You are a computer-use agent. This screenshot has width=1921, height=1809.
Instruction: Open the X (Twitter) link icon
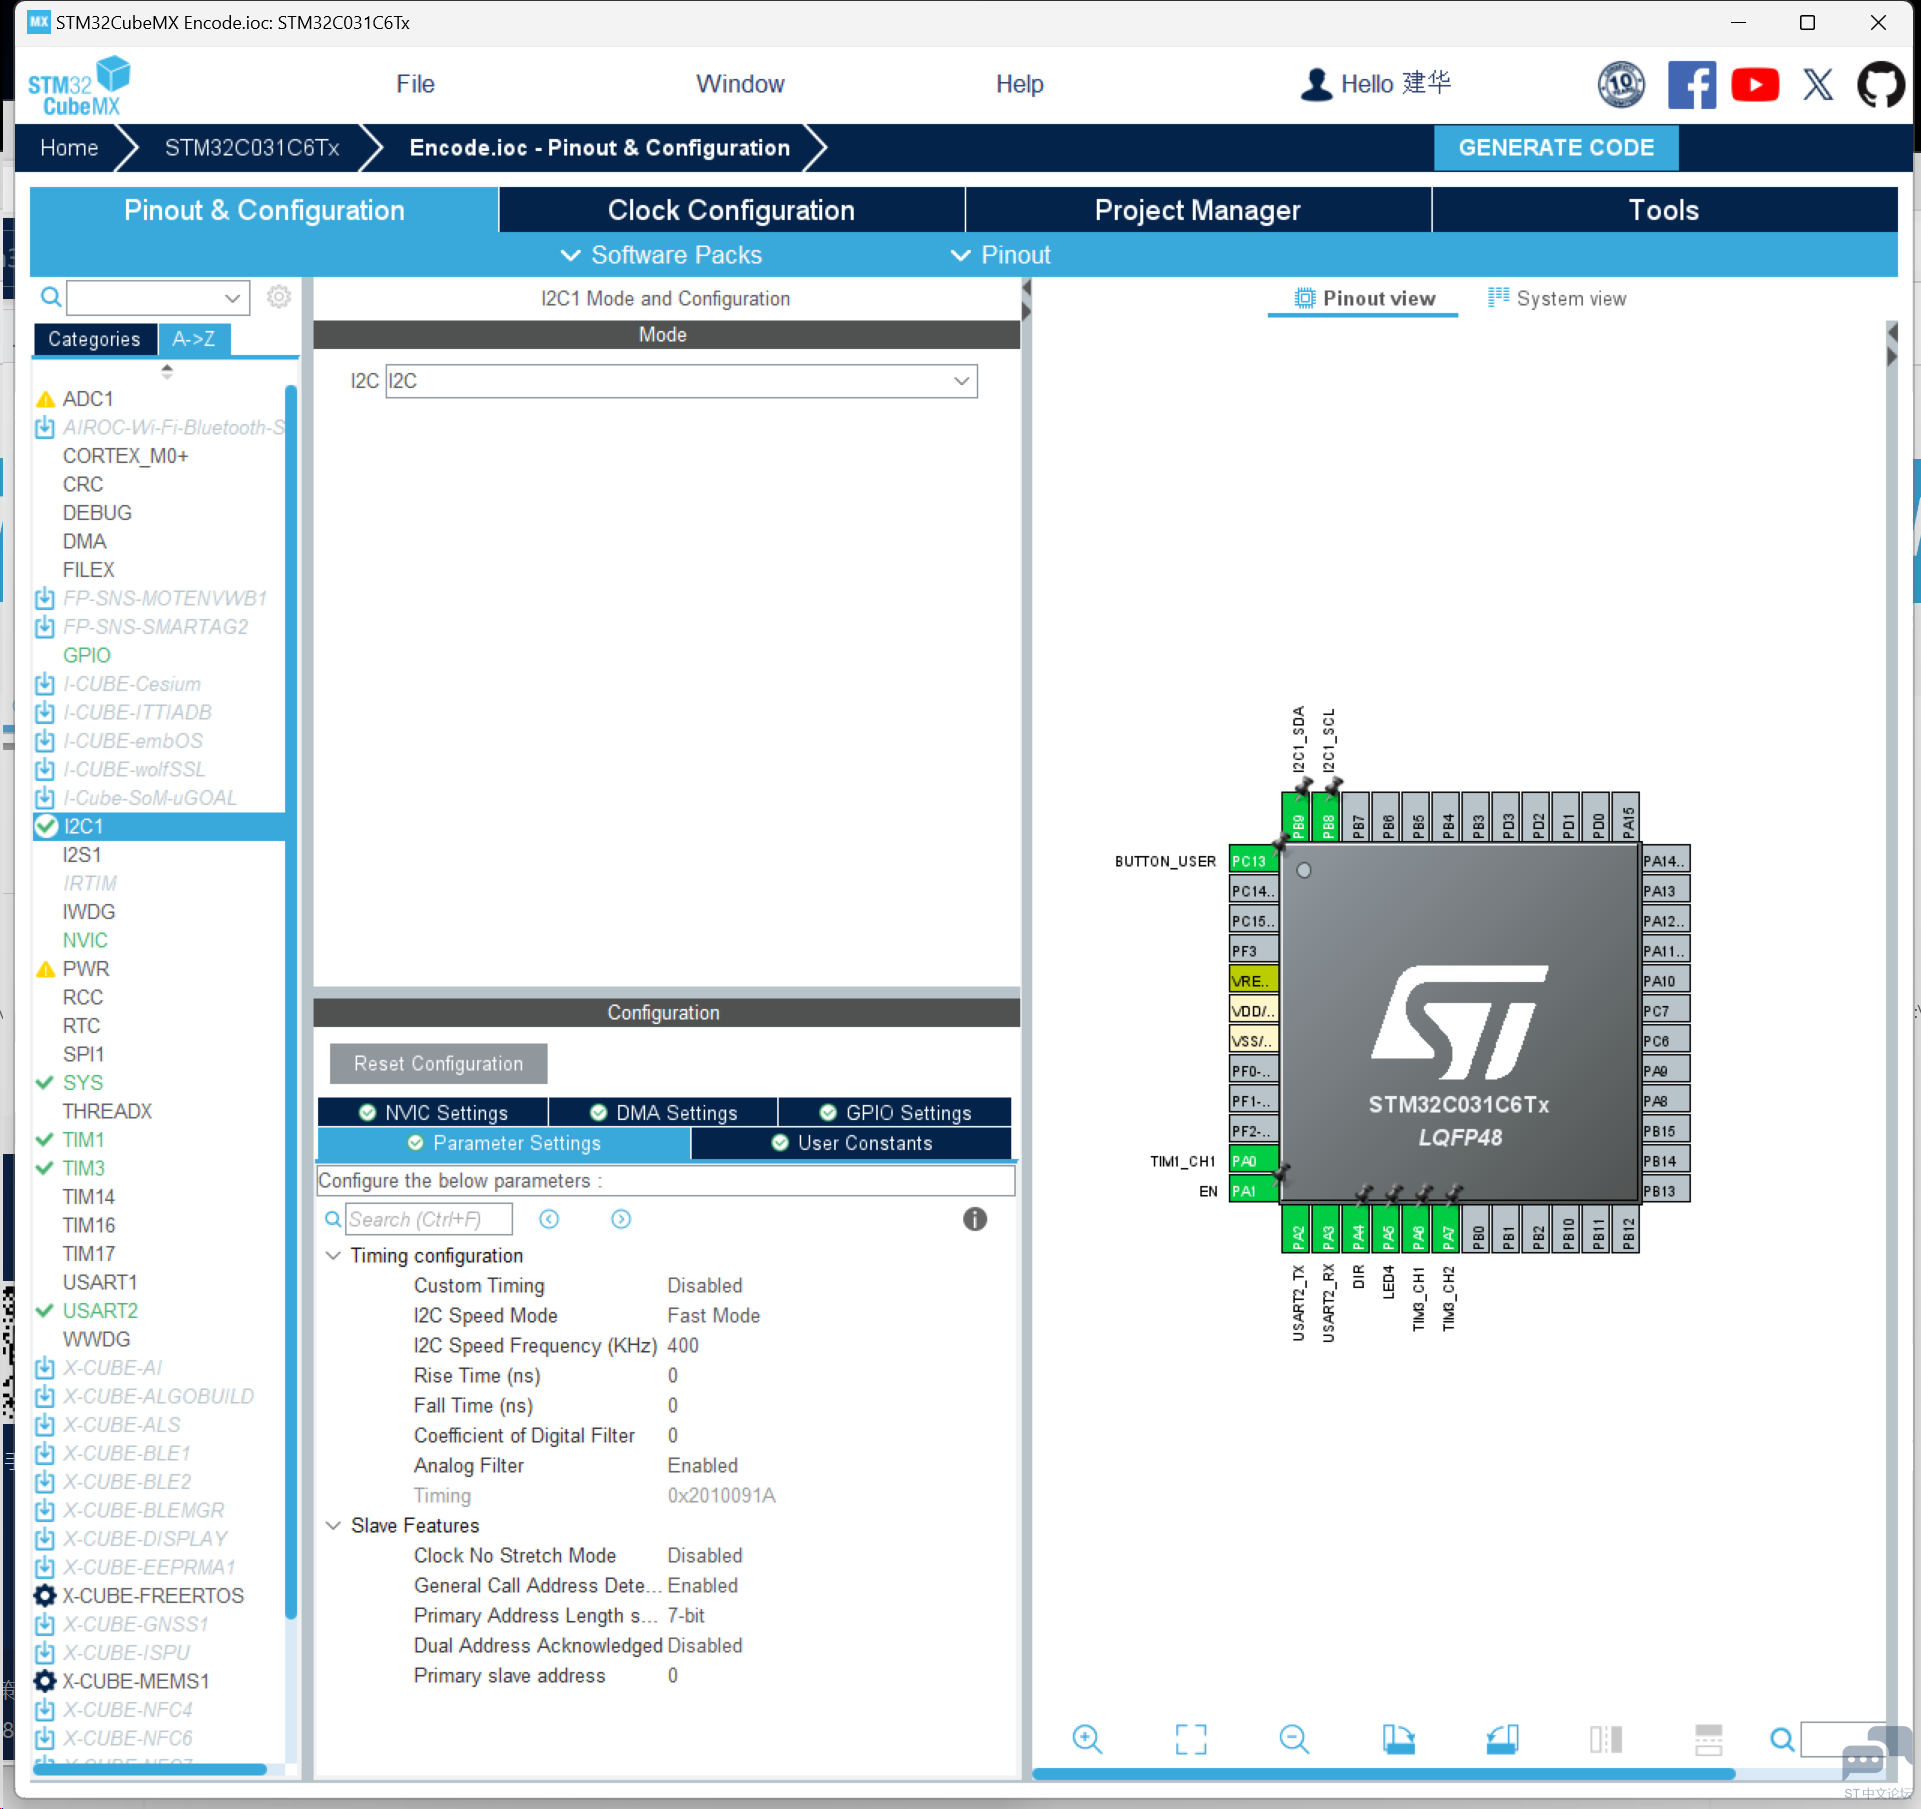1818,84
